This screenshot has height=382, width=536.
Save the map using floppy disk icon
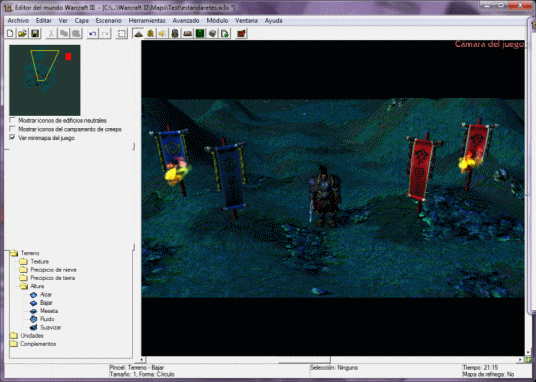click(35, 33)
